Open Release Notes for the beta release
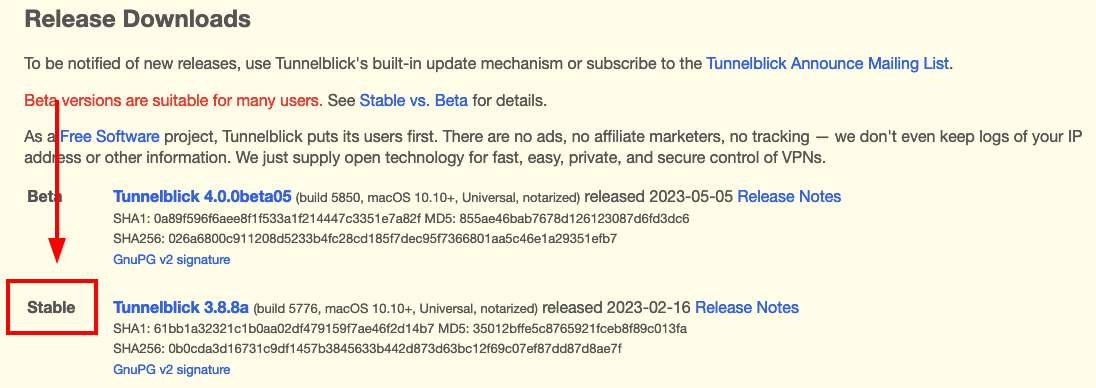1096x388 pixels. [789, 196]
